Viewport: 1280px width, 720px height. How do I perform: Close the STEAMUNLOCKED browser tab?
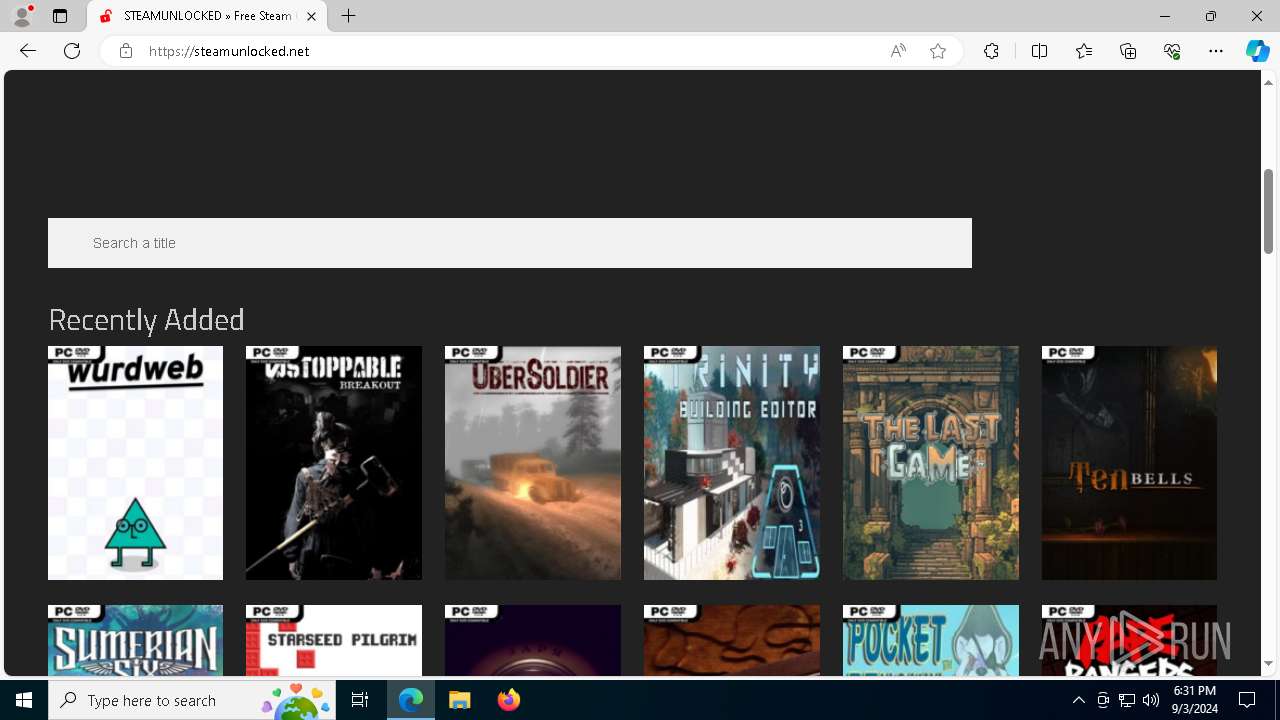[312, 16]
